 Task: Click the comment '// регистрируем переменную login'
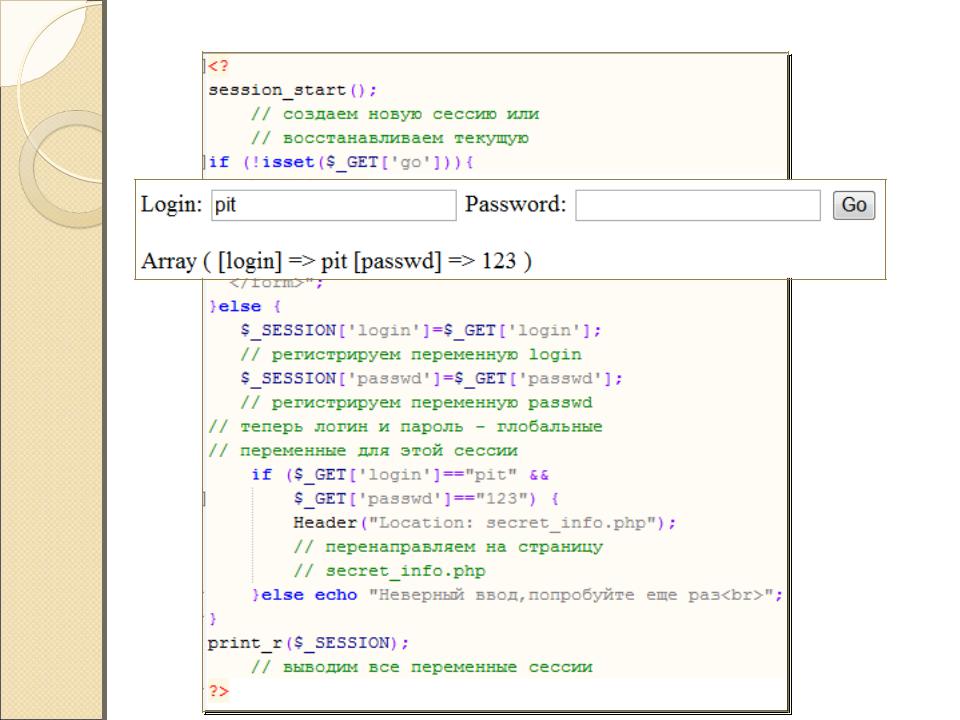pyautogui.click(x=411, y=354)
